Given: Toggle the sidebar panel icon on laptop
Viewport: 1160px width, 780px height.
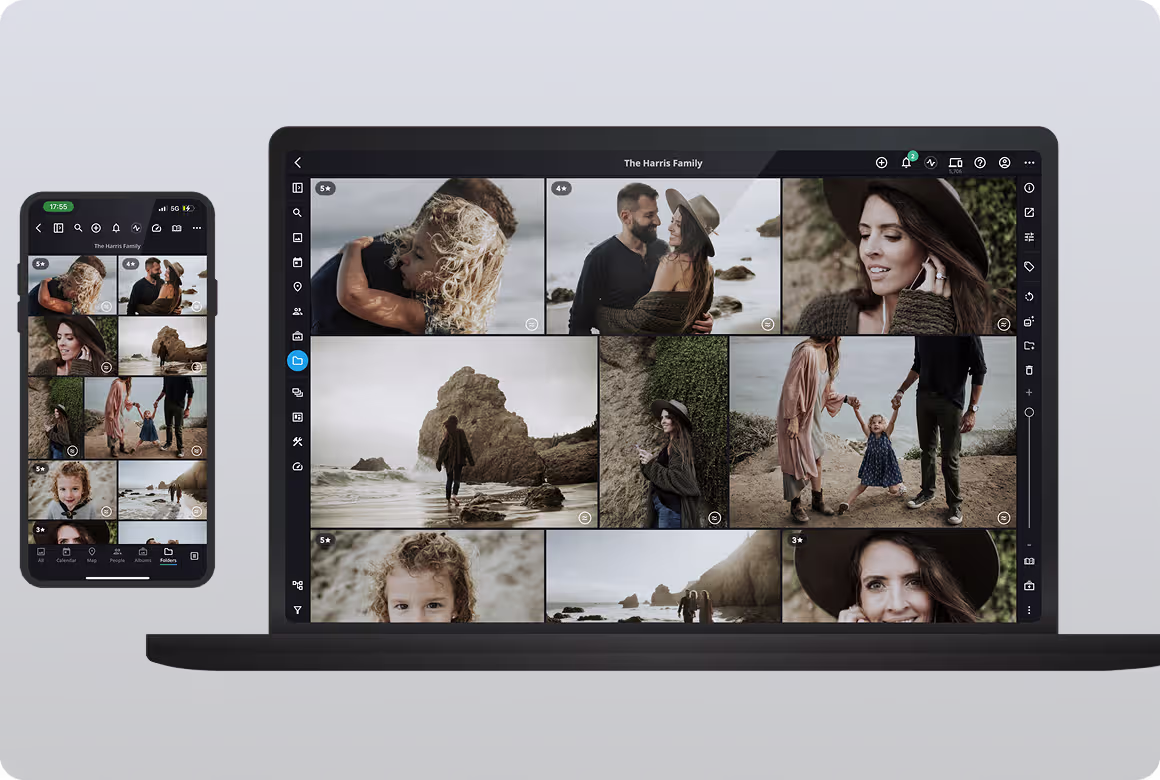Looking at the screenshot, I should click(x=297, y=188).
